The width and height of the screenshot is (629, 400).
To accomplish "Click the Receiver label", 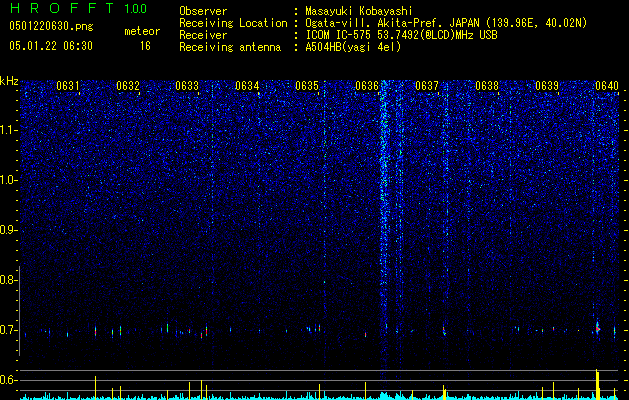I will 203,35.
